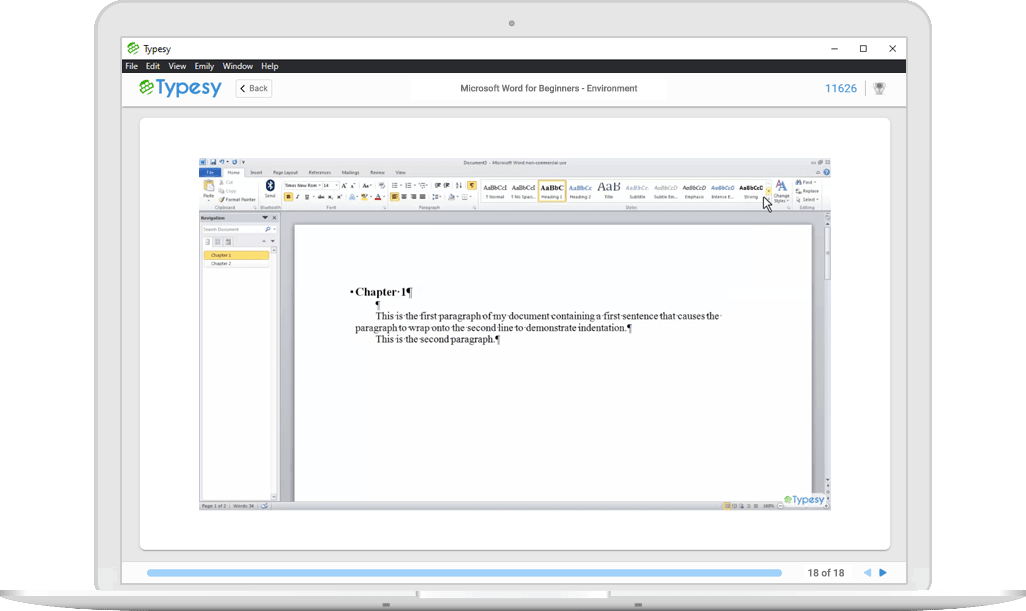Click the Replace button in Editing group

coord(808,191)
